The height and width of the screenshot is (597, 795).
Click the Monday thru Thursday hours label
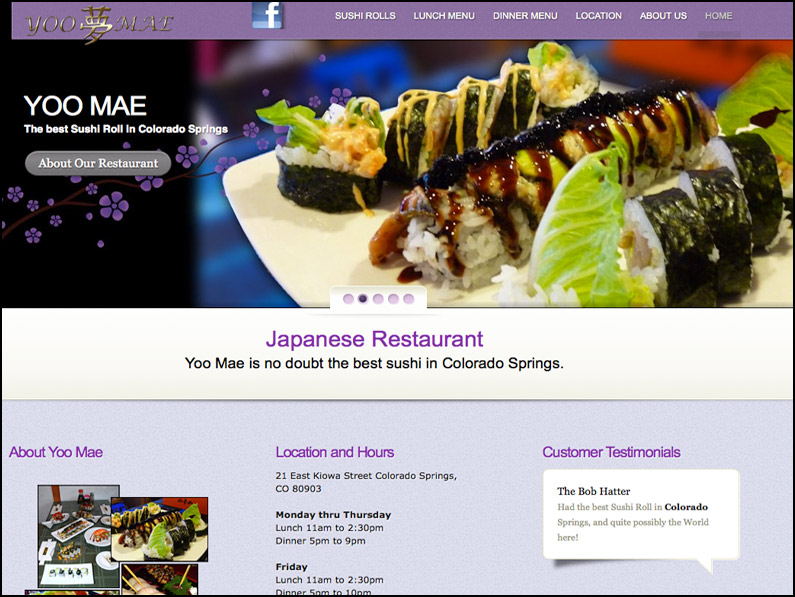tap(333, 515)
